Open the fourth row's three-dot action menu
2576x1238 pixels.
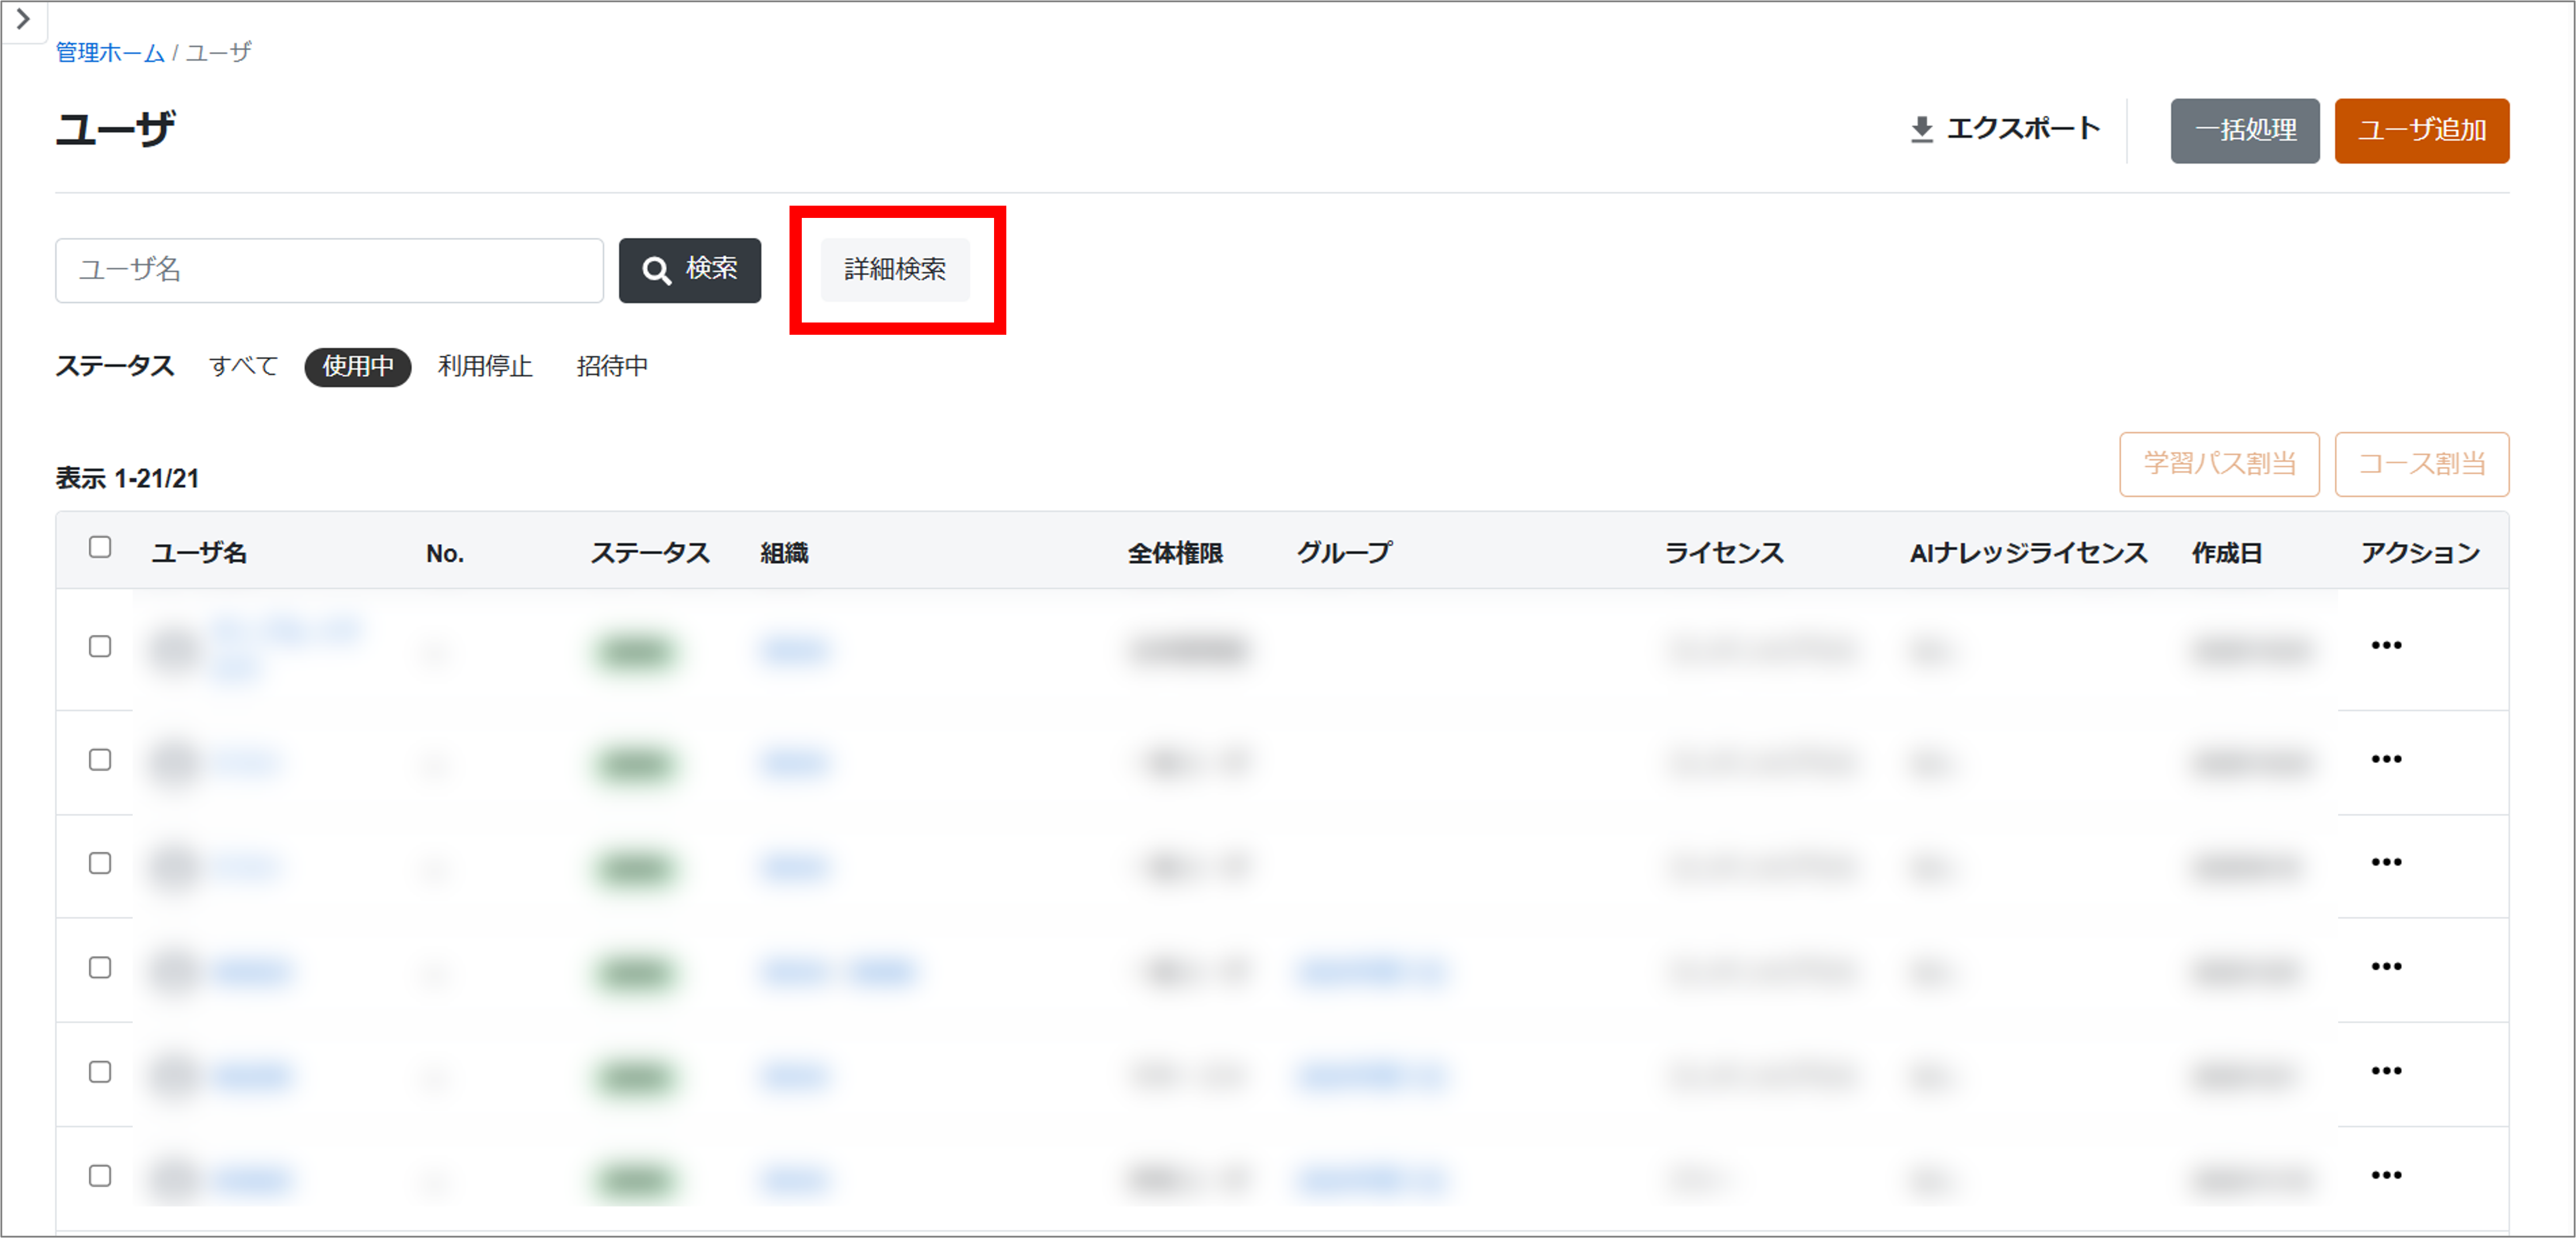(x=2386, y=967)
